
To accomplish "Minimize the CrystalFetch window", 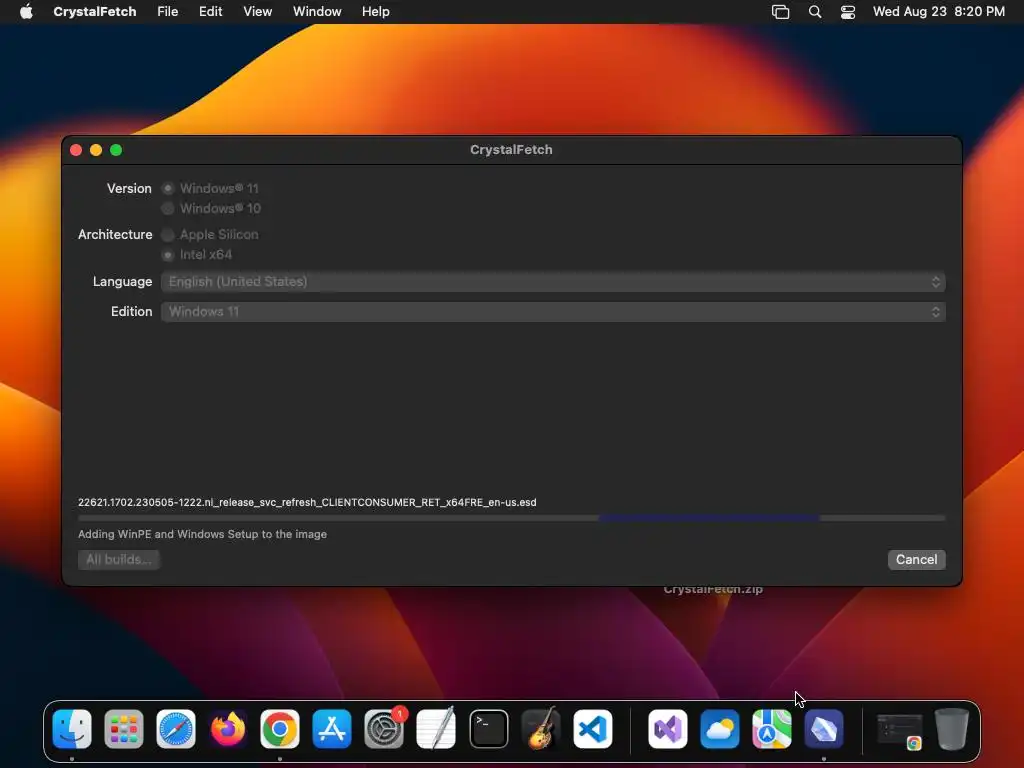I will [96, 150].
